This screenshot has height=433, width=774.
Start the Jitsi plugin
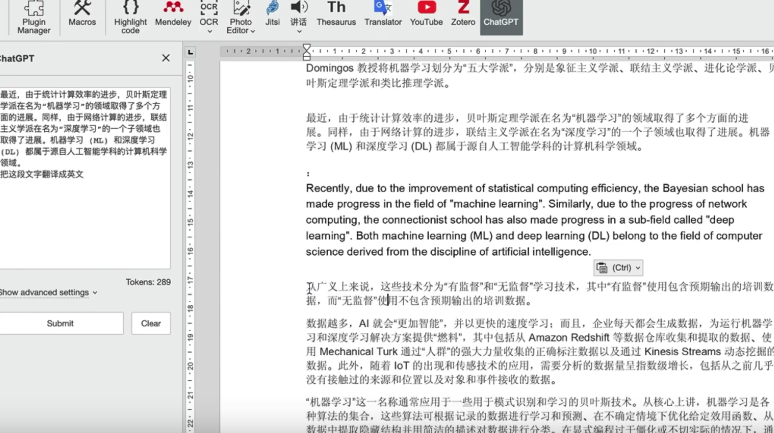click(272, 14)
